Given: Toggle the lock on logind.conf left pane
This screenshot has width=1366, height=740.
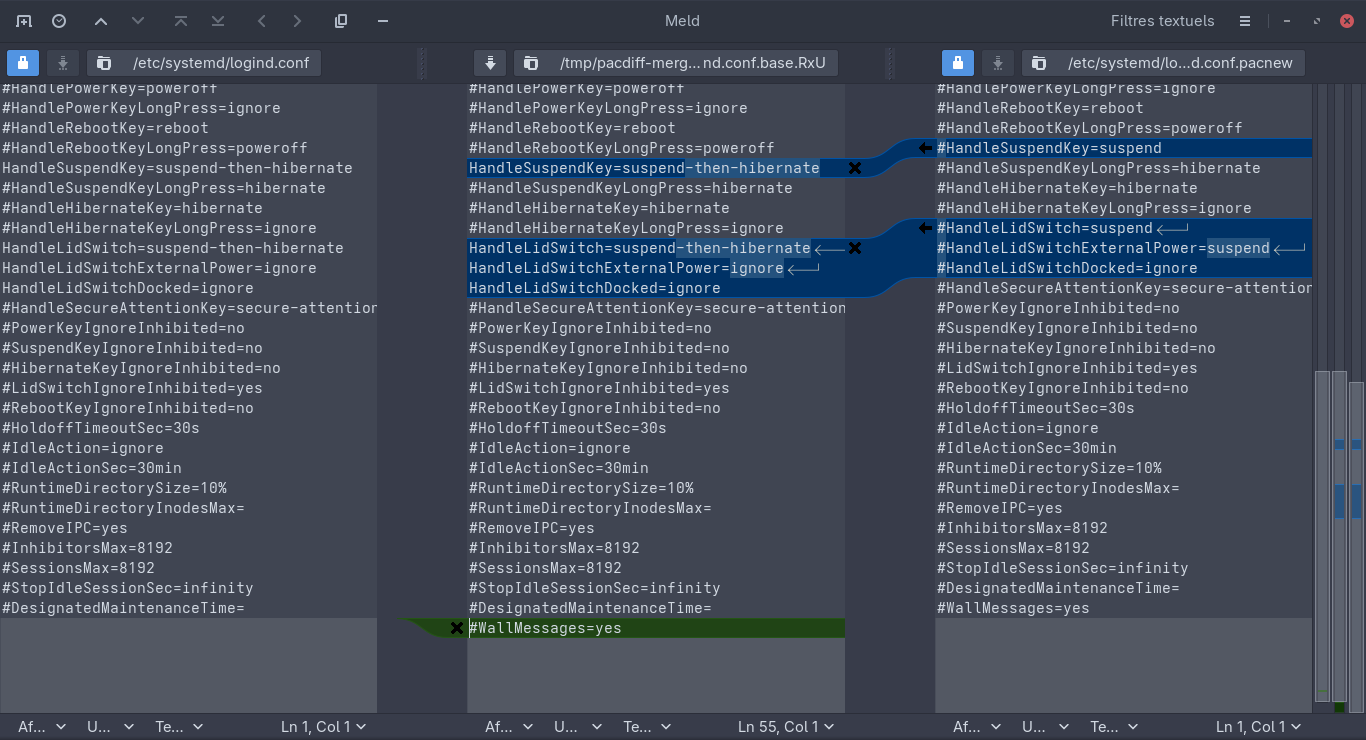Looking at the screenshot, I should pyautogui.click(x=23, y=63).
